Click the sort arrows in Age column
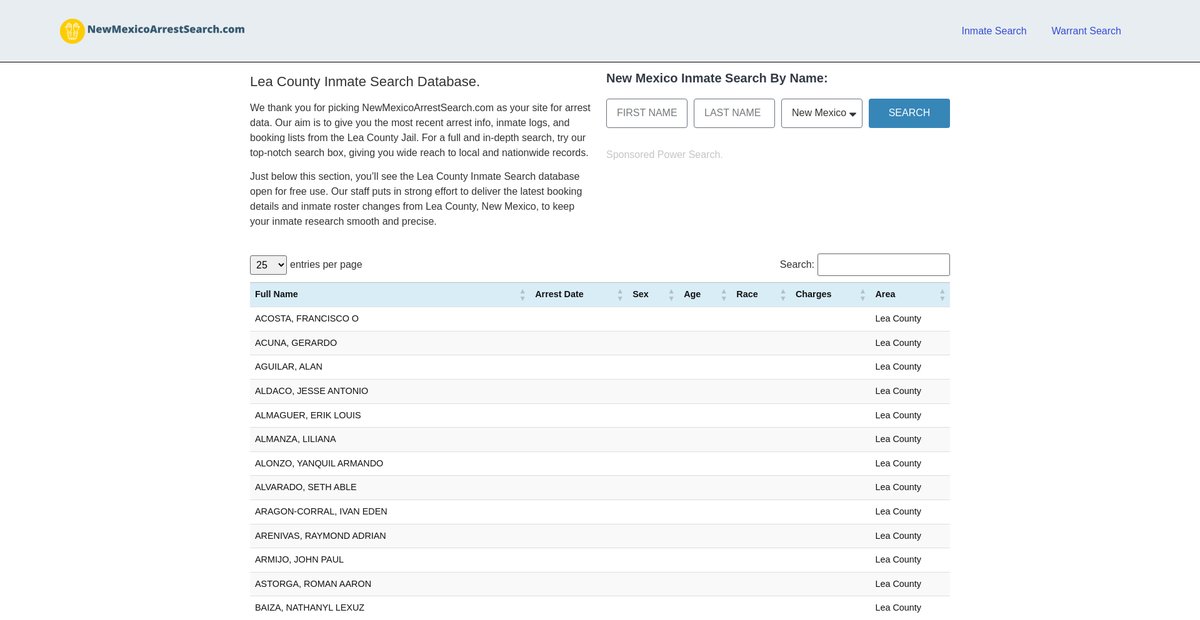Viewport: 1200px width, 620px height. pyautogui.click(x=723, y=295)
